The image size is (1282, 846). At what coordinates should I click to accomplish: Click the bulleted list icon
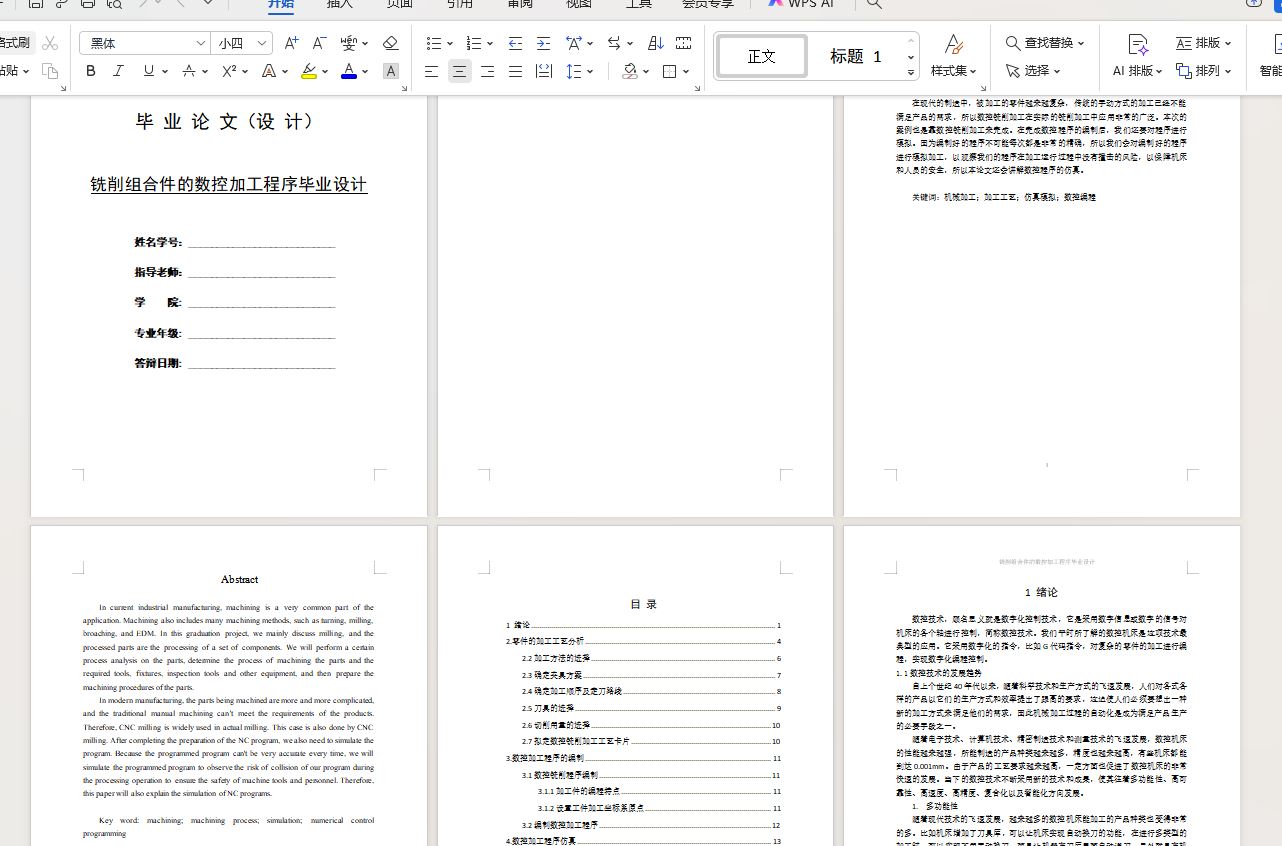coord(434,43)
